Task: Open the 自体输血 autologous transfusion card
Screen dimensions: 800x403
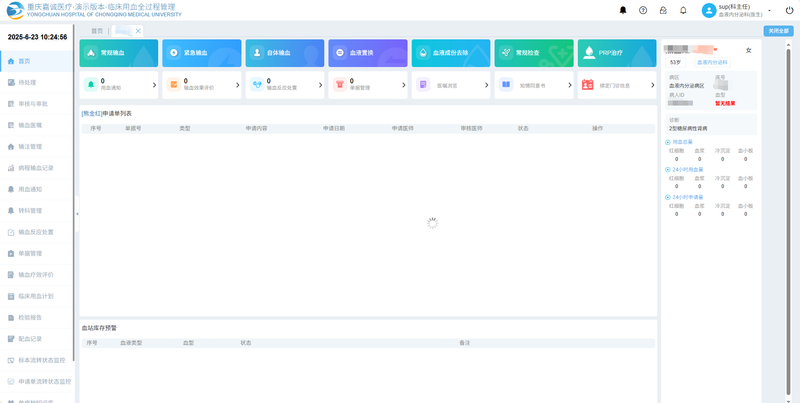Action: pyautogui.click(x=285, y=53)
